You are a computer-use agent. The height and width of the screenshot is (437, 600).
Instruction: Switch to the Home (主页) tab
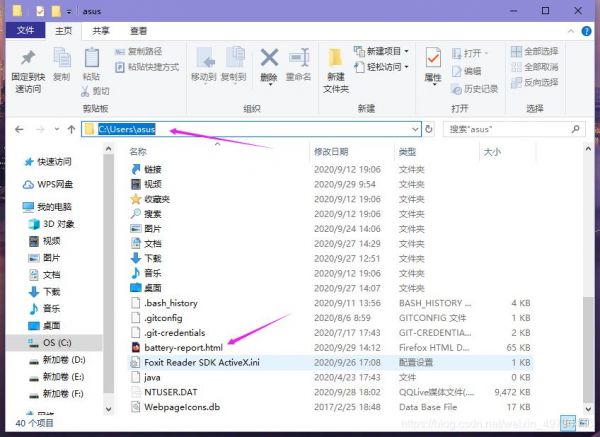(64, 31)
